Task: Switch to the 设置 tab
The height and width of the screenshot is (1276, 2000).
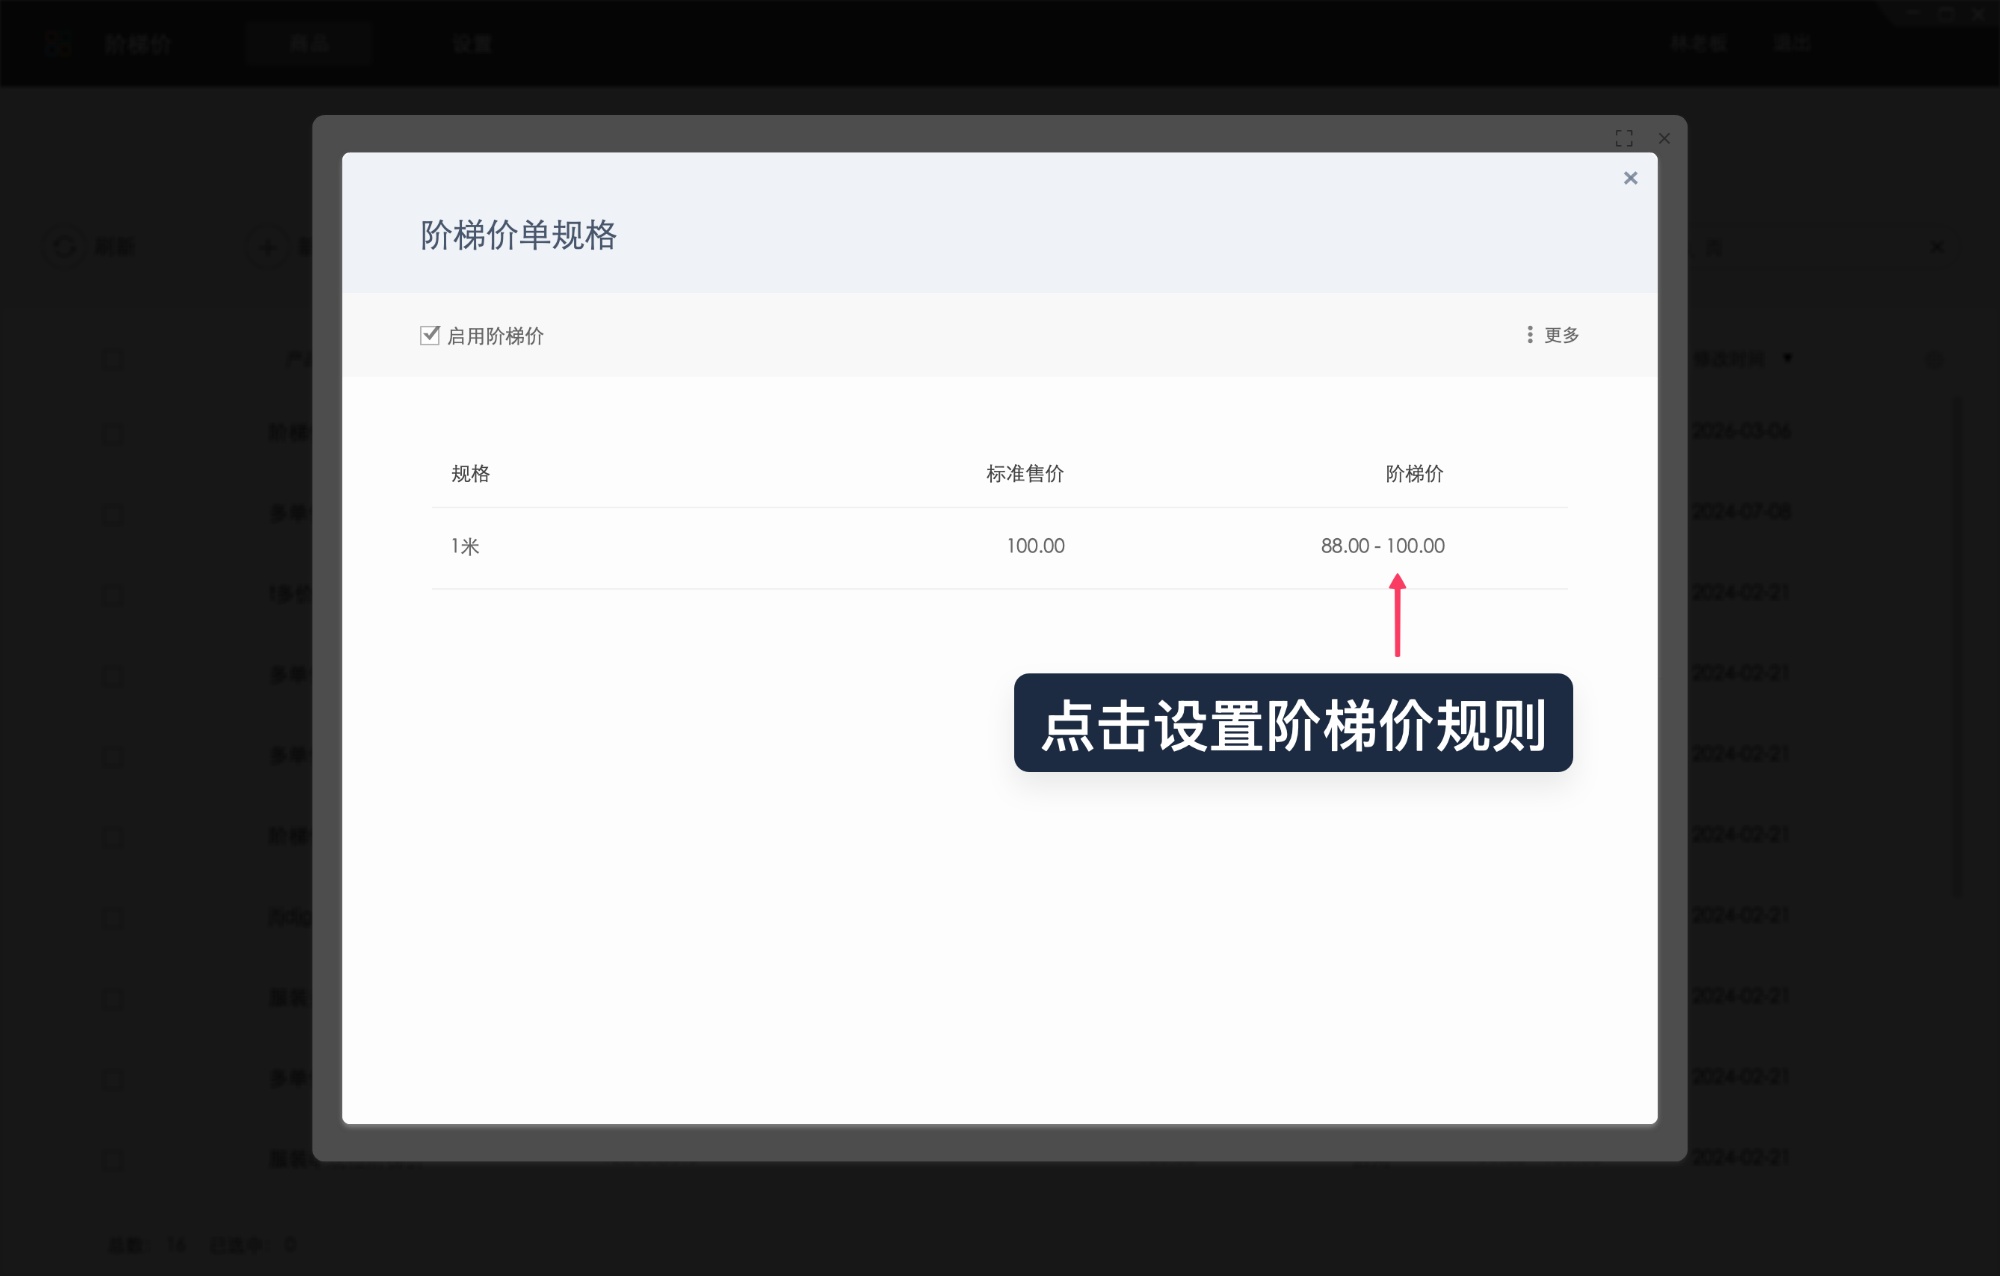Action: coord(474,43)
